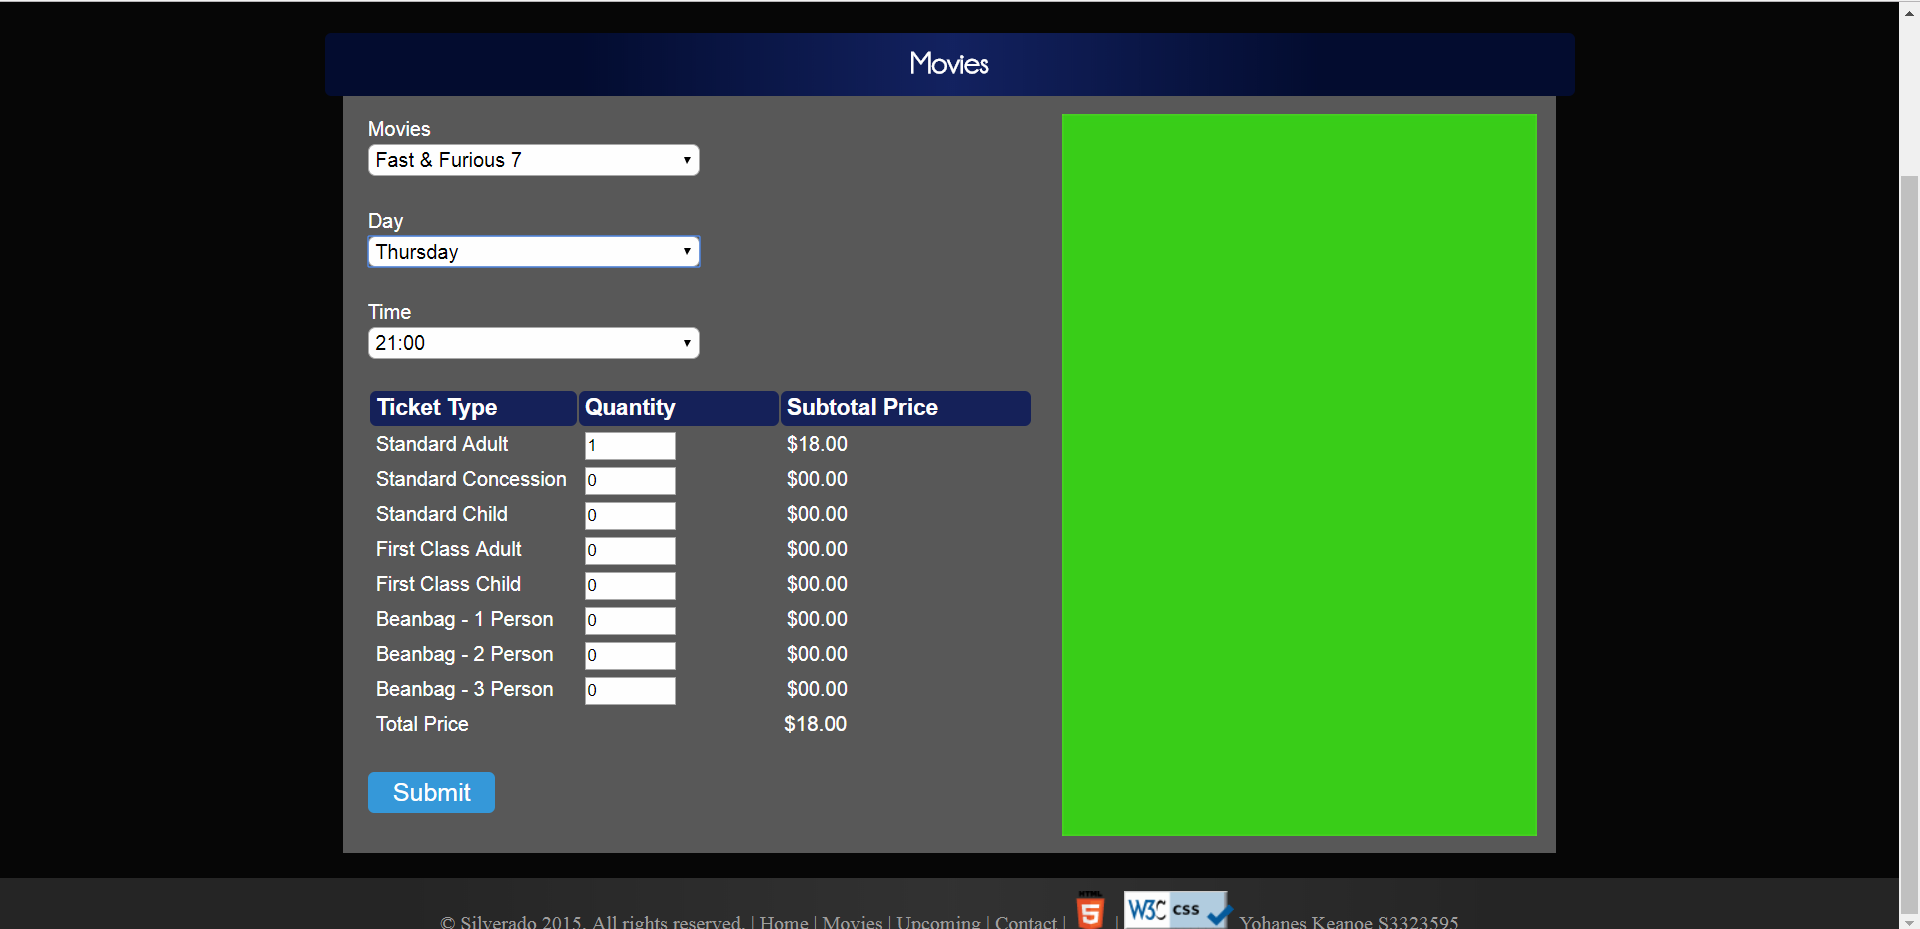Open the Movies footer link
Image resolution: width=1920 pixels, height=929 pixels.
coord(852,921)
